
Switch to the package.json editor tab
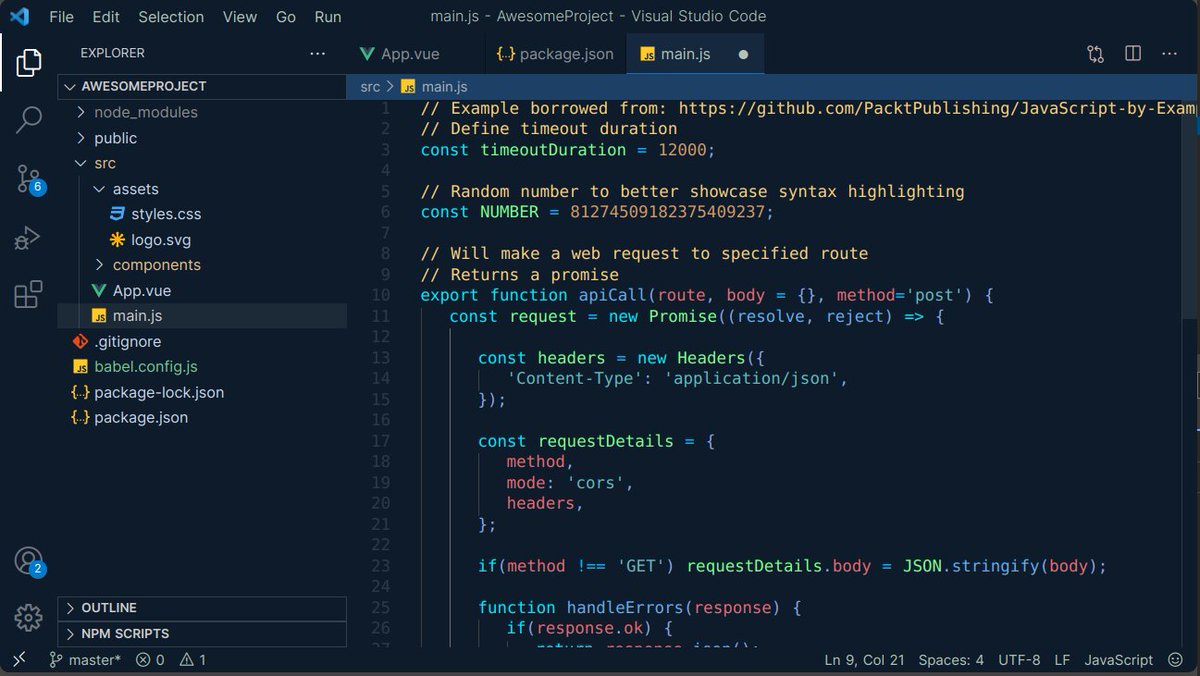[x=555, y=54]
